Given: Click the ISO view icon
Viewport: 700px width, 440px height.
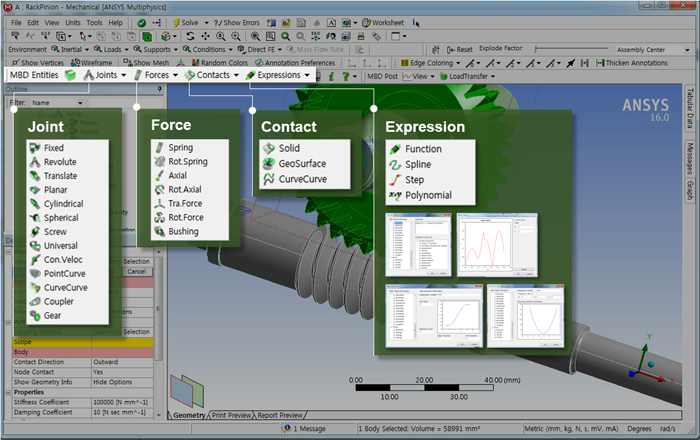Looking at the screenshot, I should coord(316,36).
